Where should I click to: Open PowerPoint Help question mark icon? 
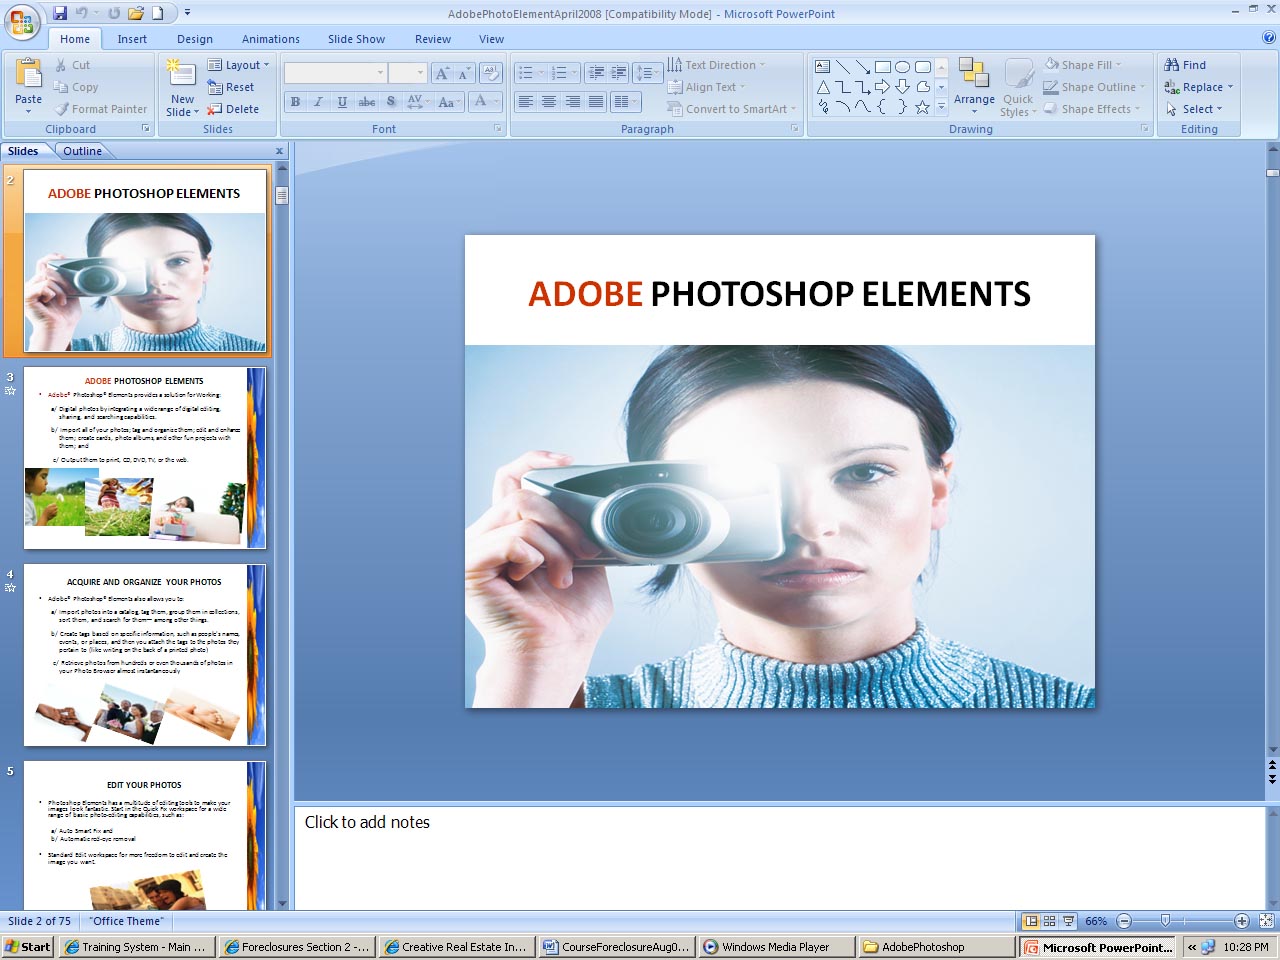[1269, 38]
